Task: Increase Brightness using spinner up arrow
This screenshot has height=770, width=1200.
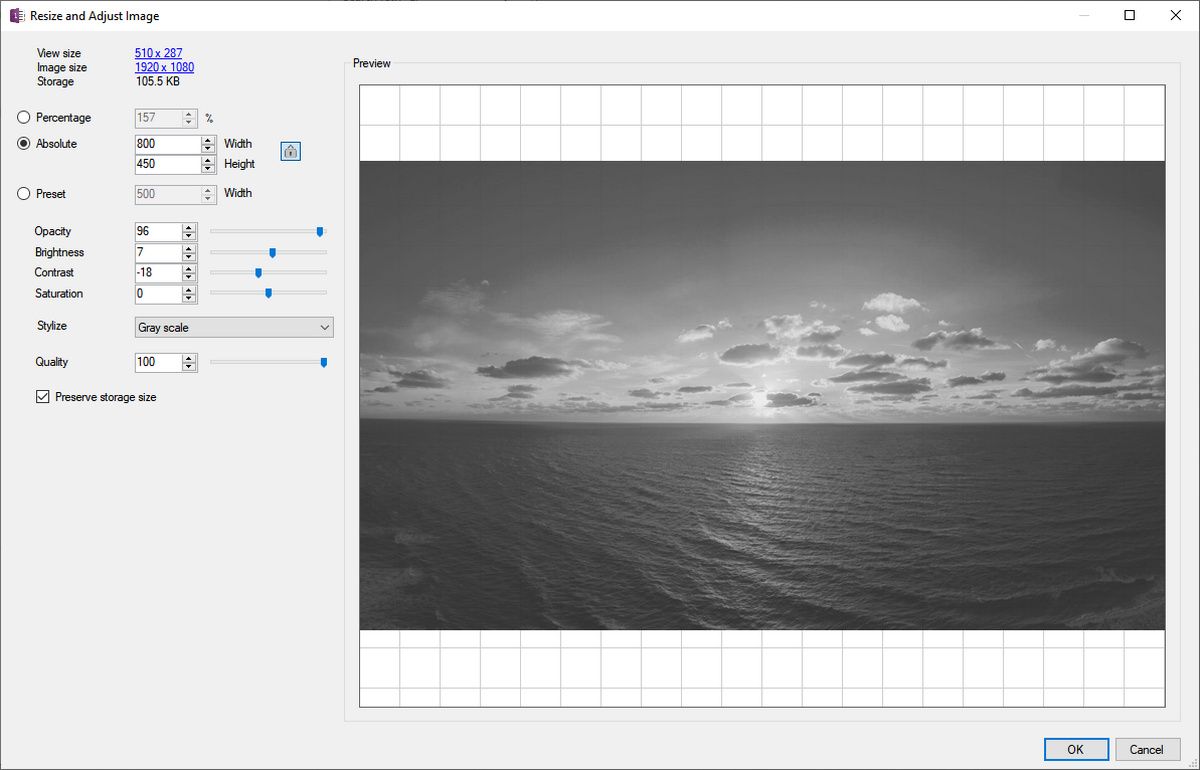Action: pos(189,248)
